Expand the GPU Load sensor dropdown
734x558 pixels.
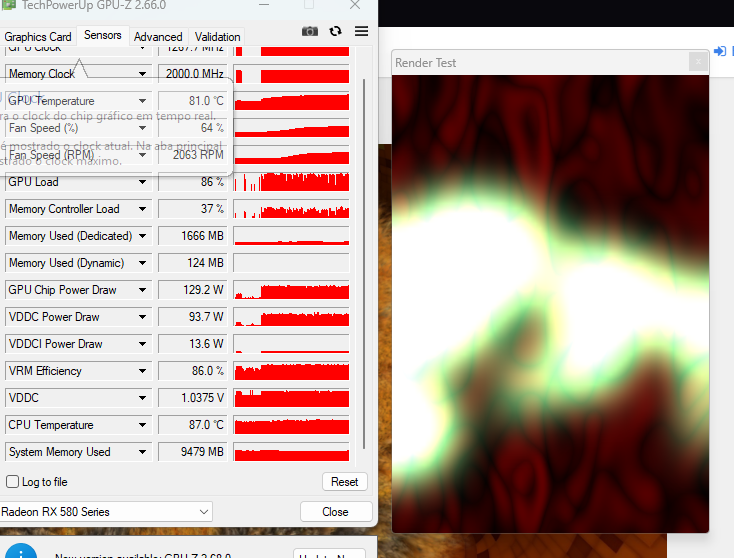[142, 182]
